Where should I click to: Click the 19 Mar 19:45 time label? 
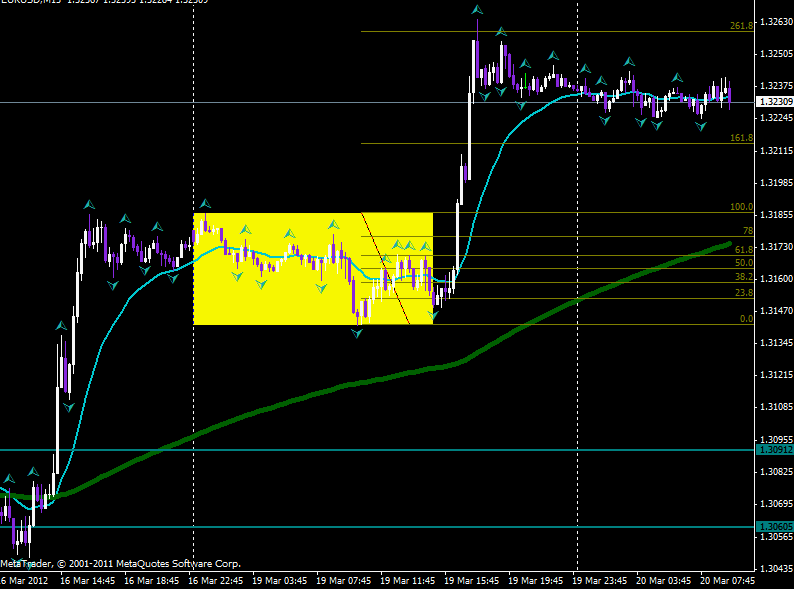(x=536, y=581)
